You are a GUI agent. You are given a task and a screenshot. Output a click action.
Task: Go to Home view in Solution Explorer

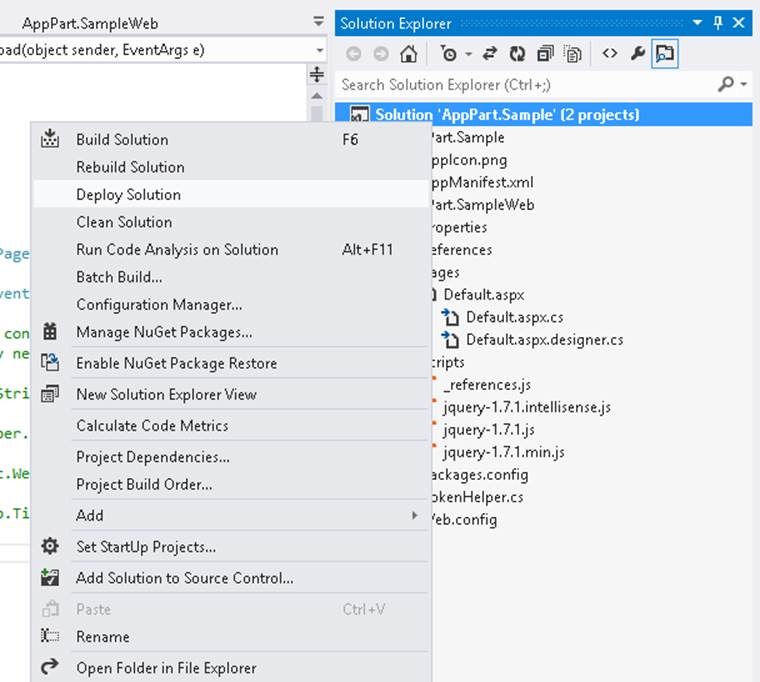click(x=409, y=54)
